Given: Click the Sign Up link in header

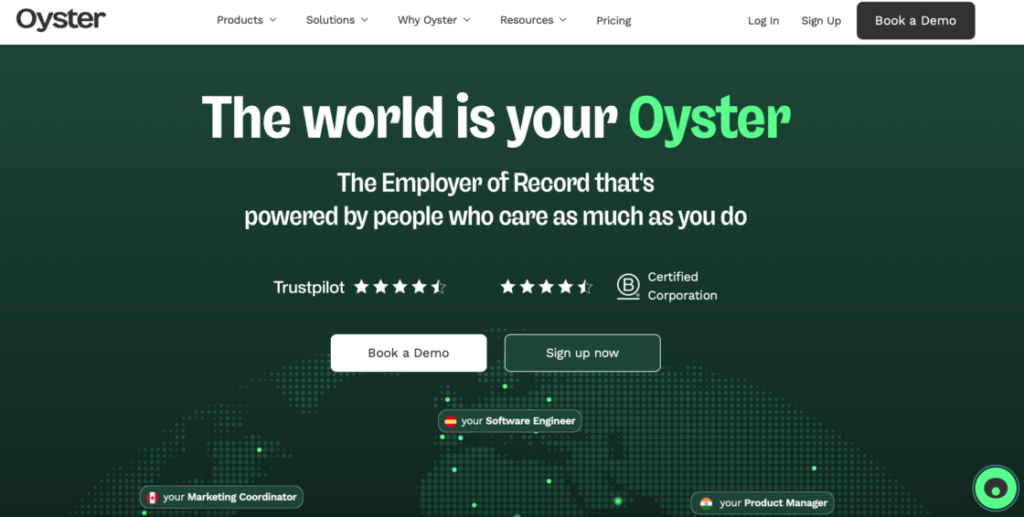Looking at the screenshot, I should 821,21.
